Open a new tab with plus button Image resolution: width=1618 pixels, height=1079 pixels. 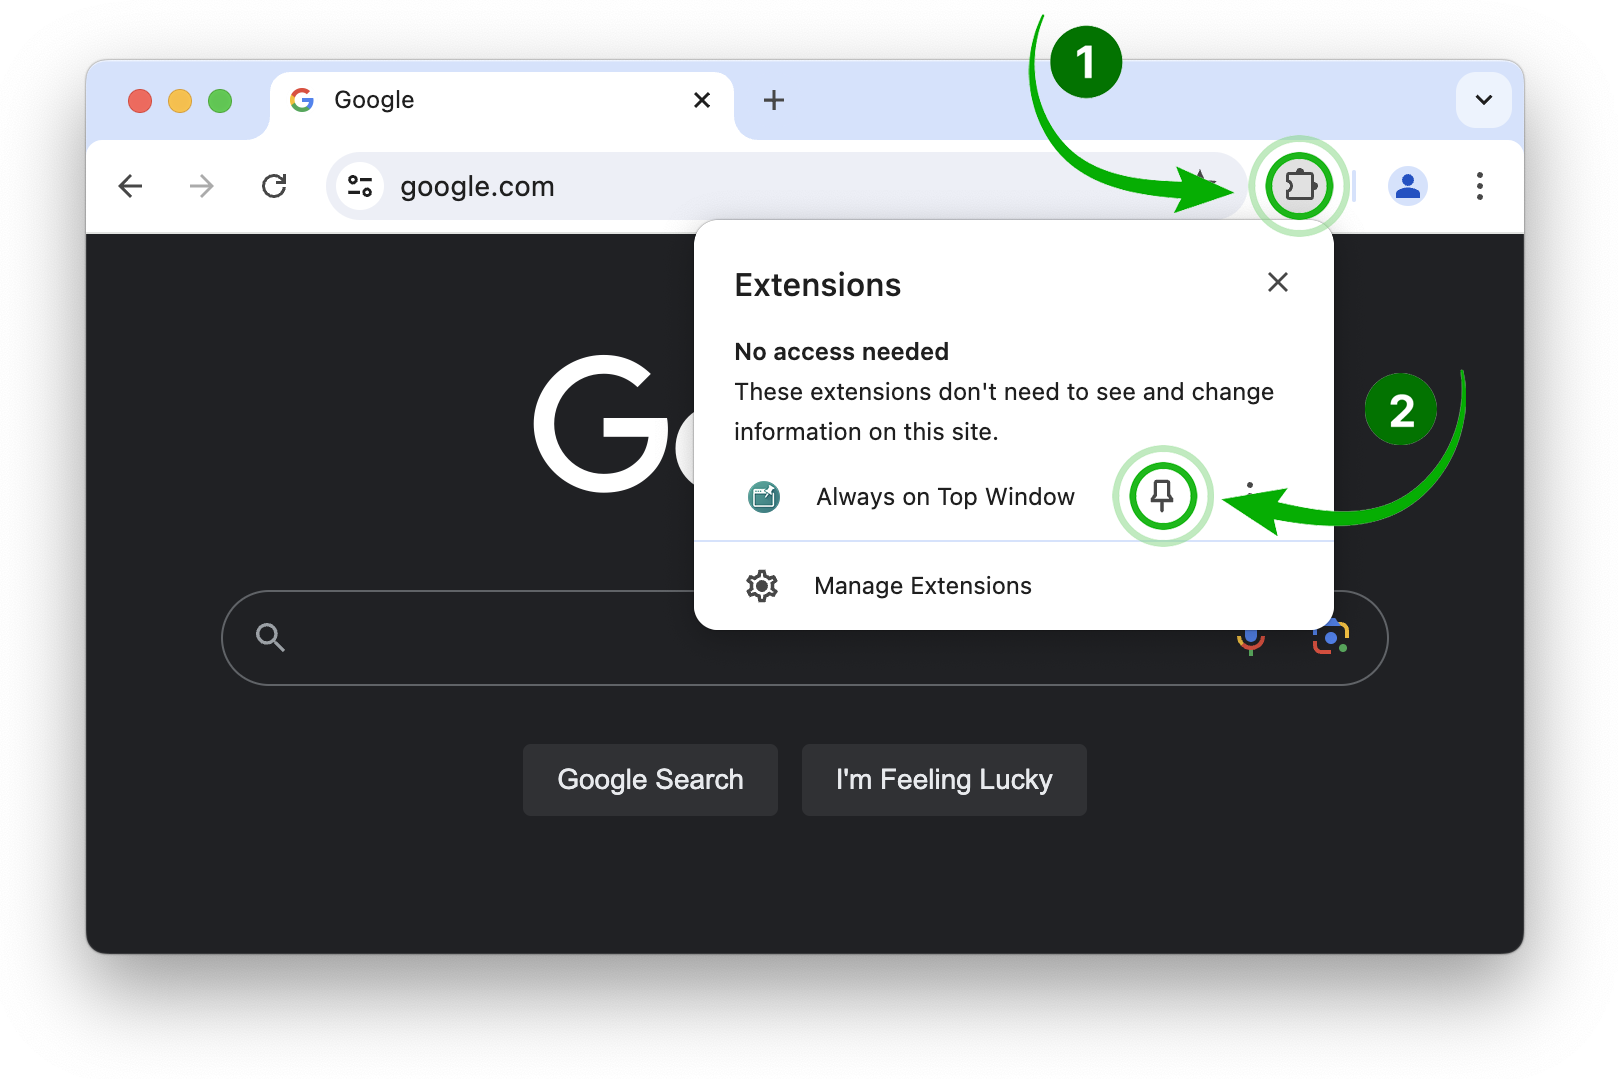[773, 100]
